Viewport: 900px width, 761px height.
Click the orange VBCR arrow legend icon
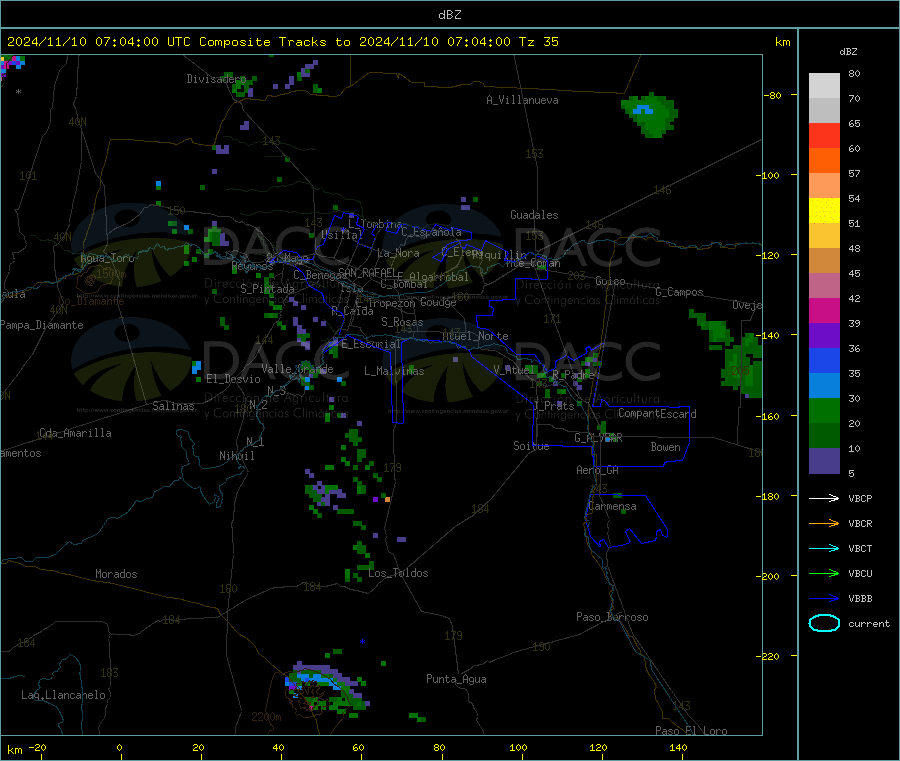click(824, 523)
